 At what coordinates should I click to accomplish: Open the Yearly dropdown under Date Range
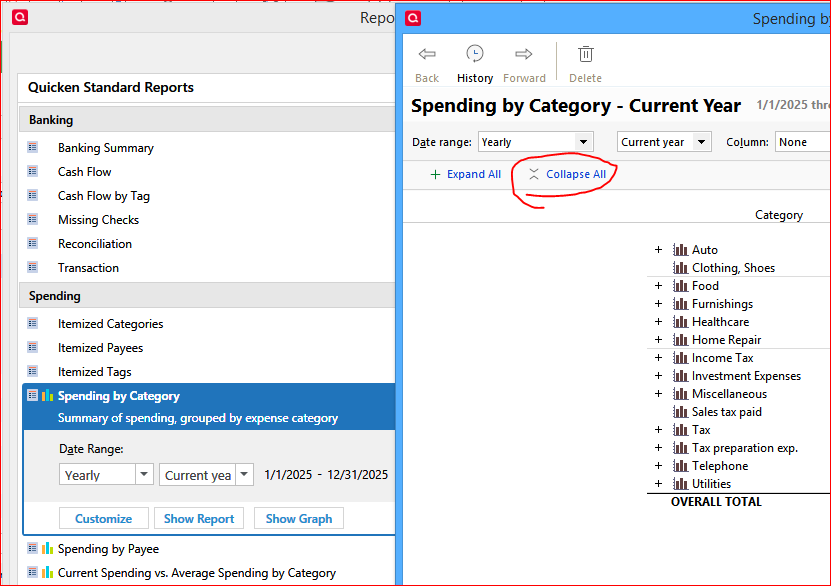point(106,474)
